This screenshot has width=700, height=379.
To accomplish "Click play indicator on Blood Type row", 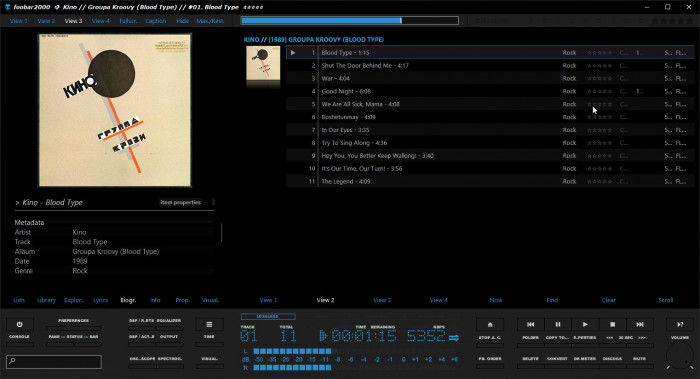I will click(x=293, y=53).
